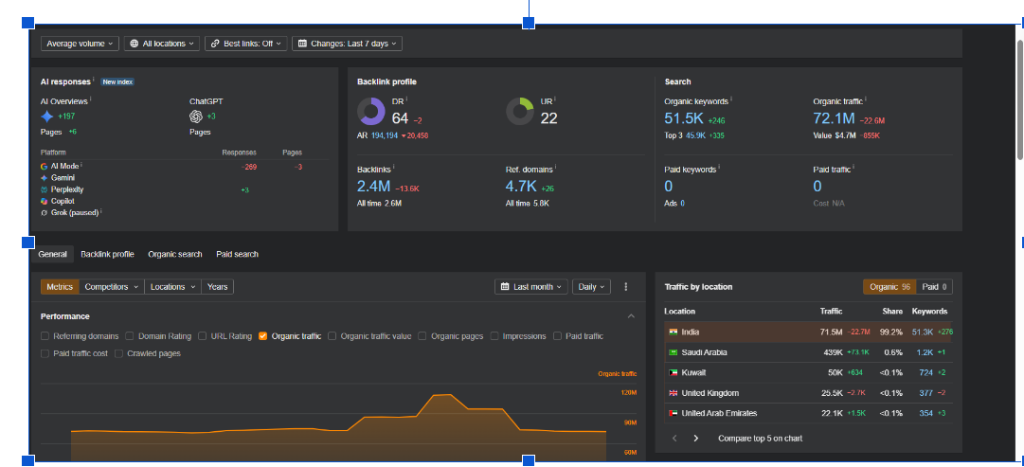Switch to the Backlink profile tab
The height and width of the screenshot is (467, 1024).
pos(108,254)
